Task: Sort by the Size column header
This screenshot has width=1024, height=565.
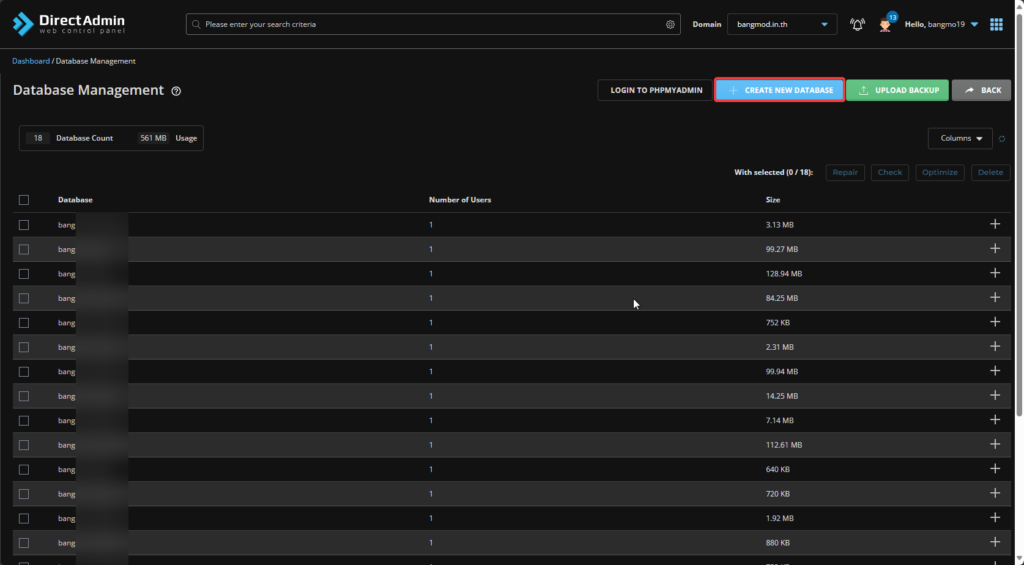Action: tap(772, 200)
